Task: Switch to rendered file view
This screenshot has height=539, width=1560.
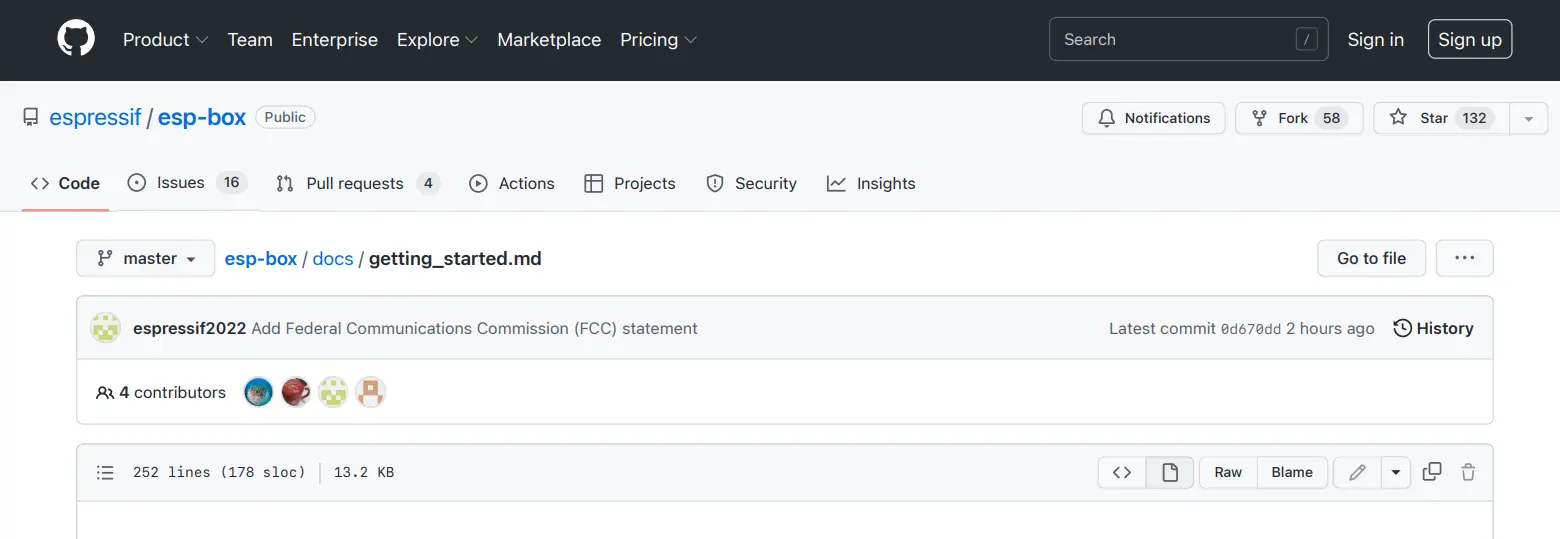Action: [1170, 472]
